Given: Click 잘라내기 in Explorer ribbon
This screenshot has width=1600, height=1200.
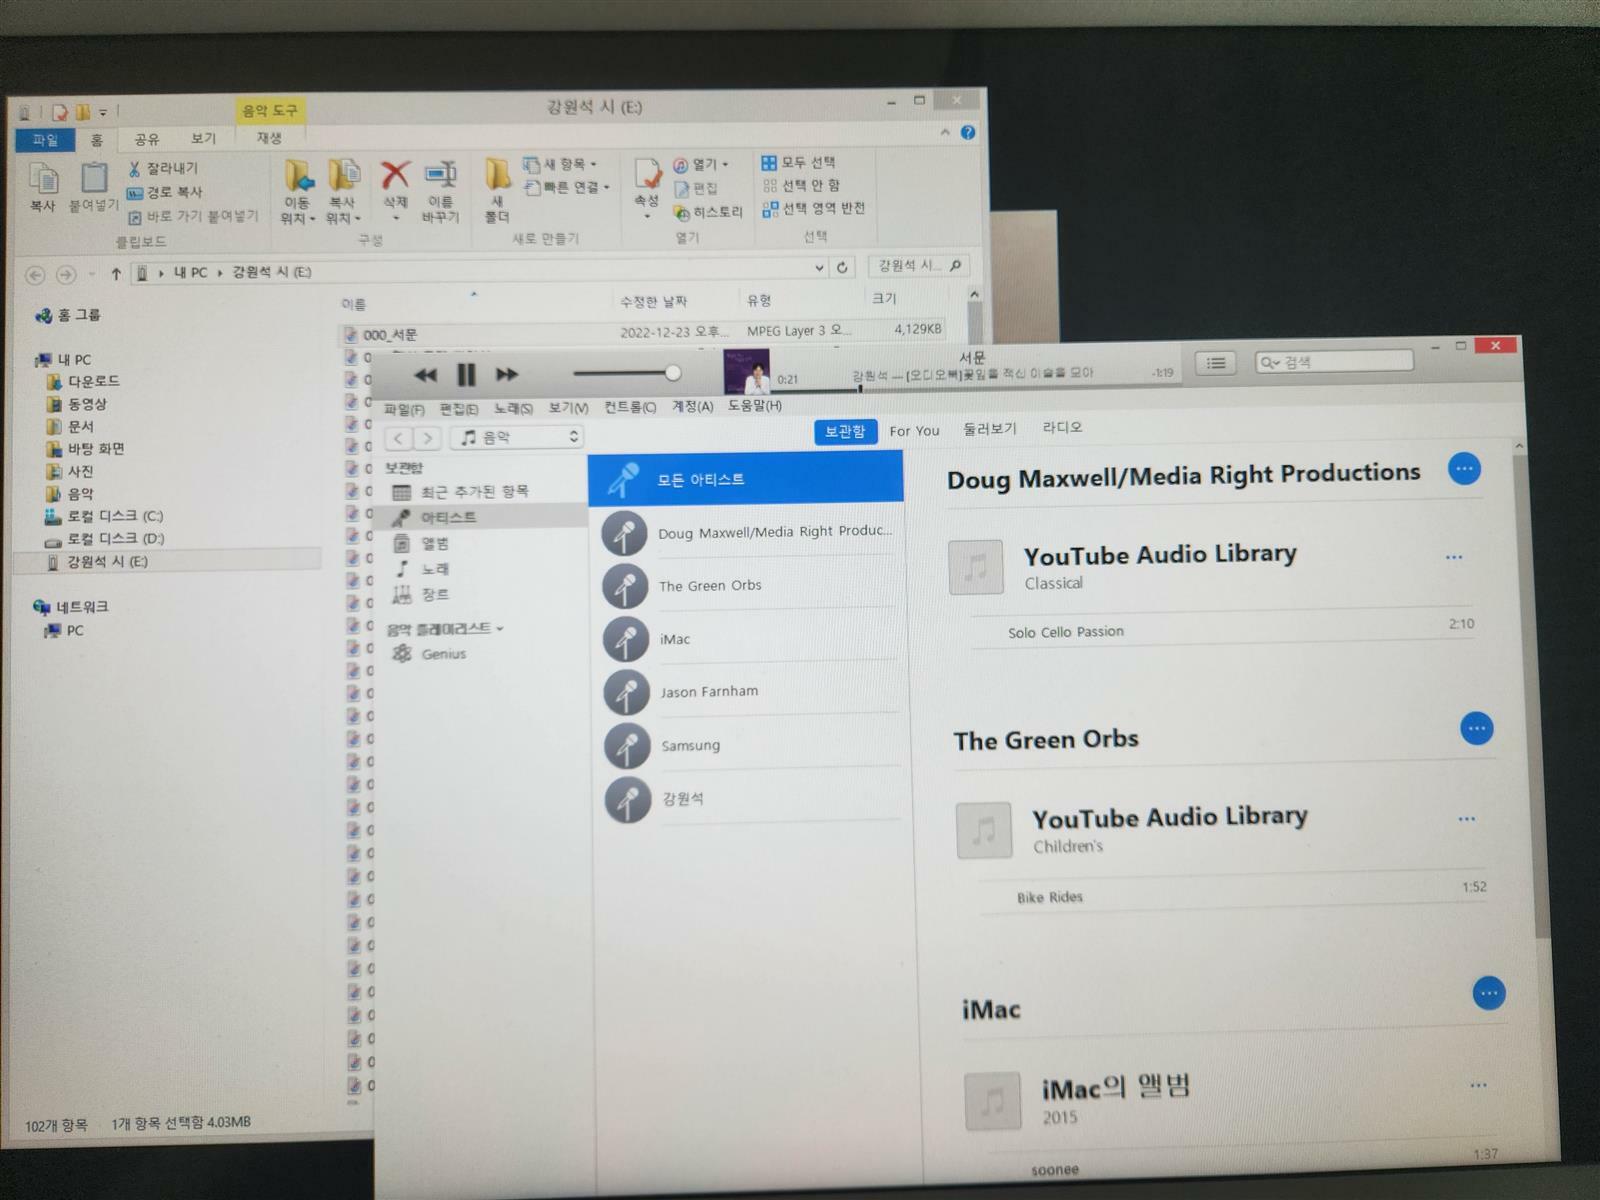Looking at the screenshot, I should 164,168.
